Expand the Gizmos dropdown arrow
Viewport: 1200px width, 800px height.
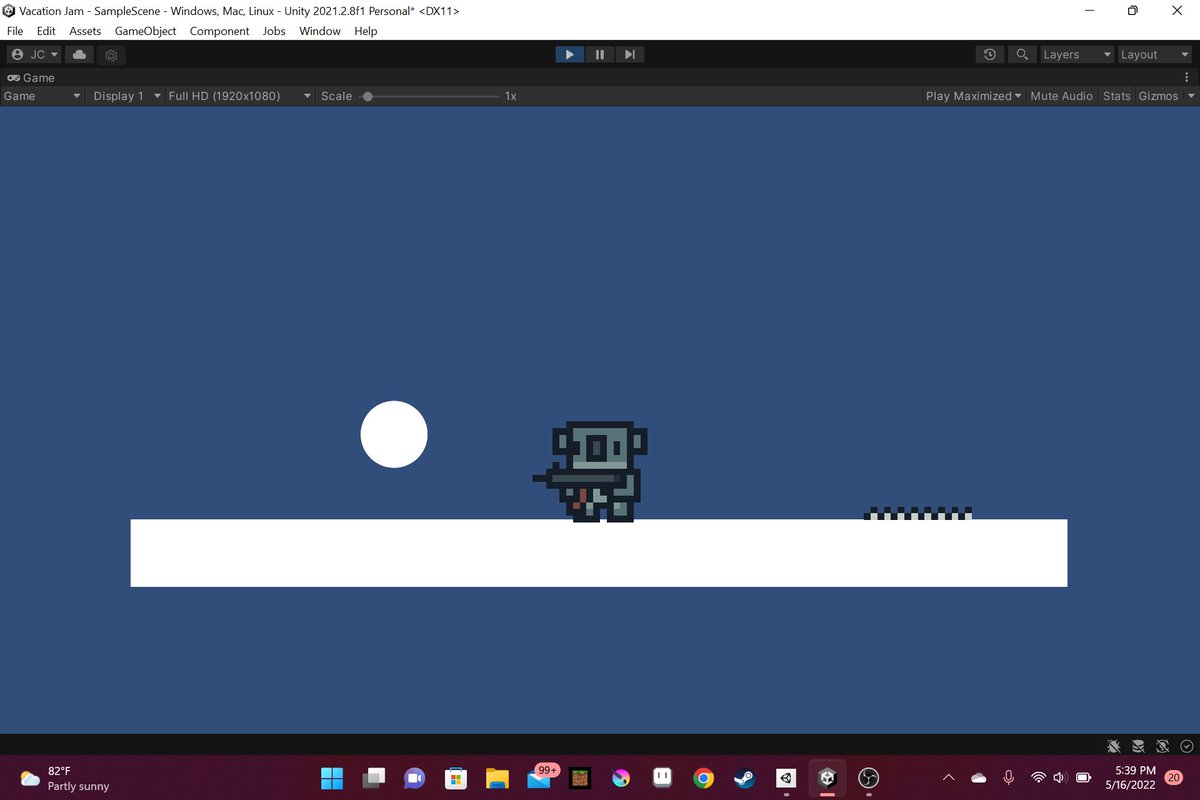1190,96
